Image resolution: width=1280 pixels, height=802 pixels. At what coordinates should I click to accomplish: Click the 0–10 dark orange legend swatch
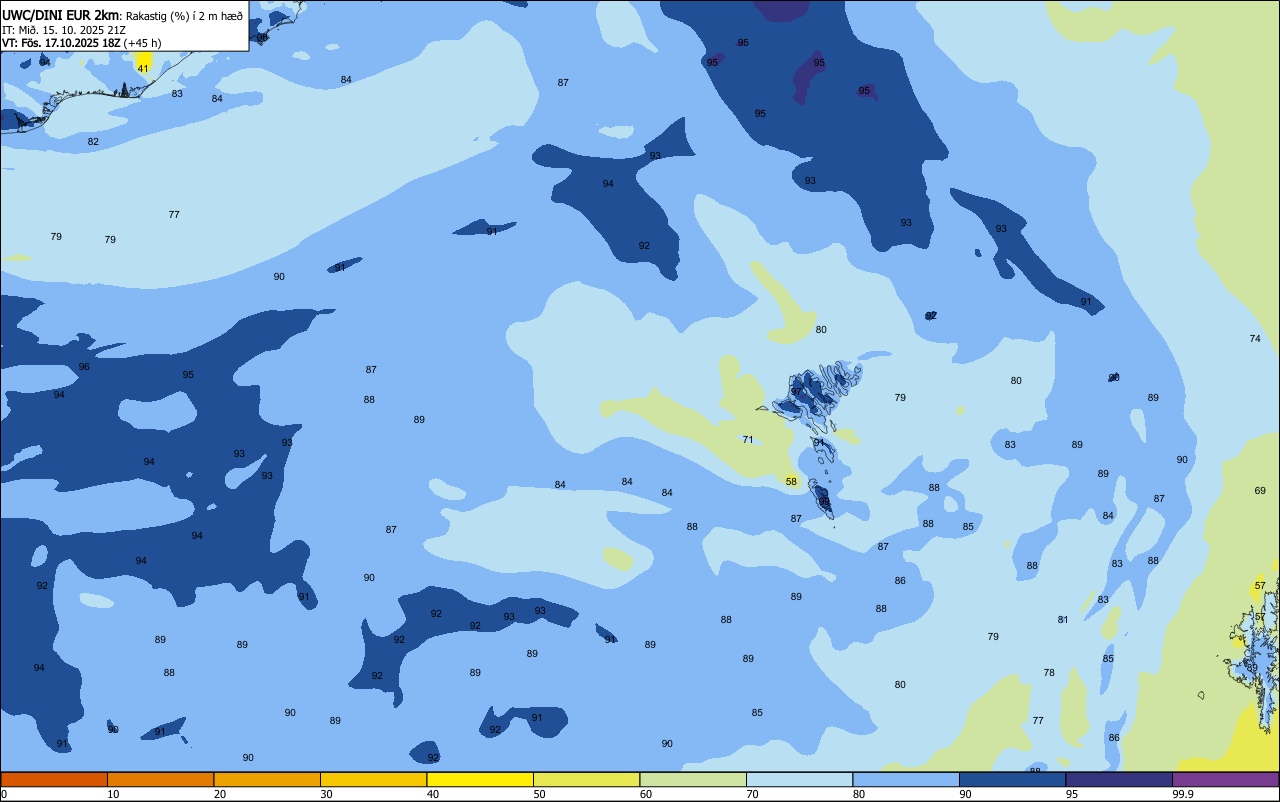point(54,779)
